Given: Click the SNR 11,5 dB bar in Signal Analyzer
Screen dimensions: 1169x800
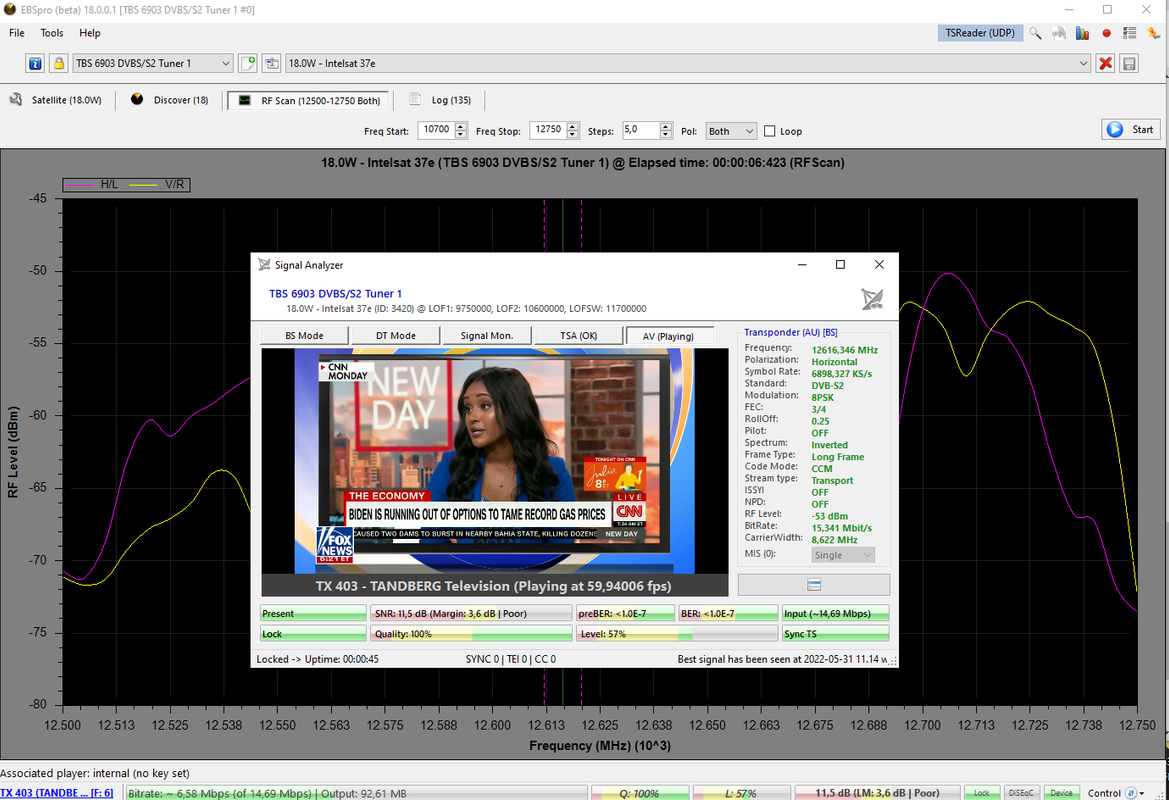Looking at the screenshot, I should coord(470,614).
